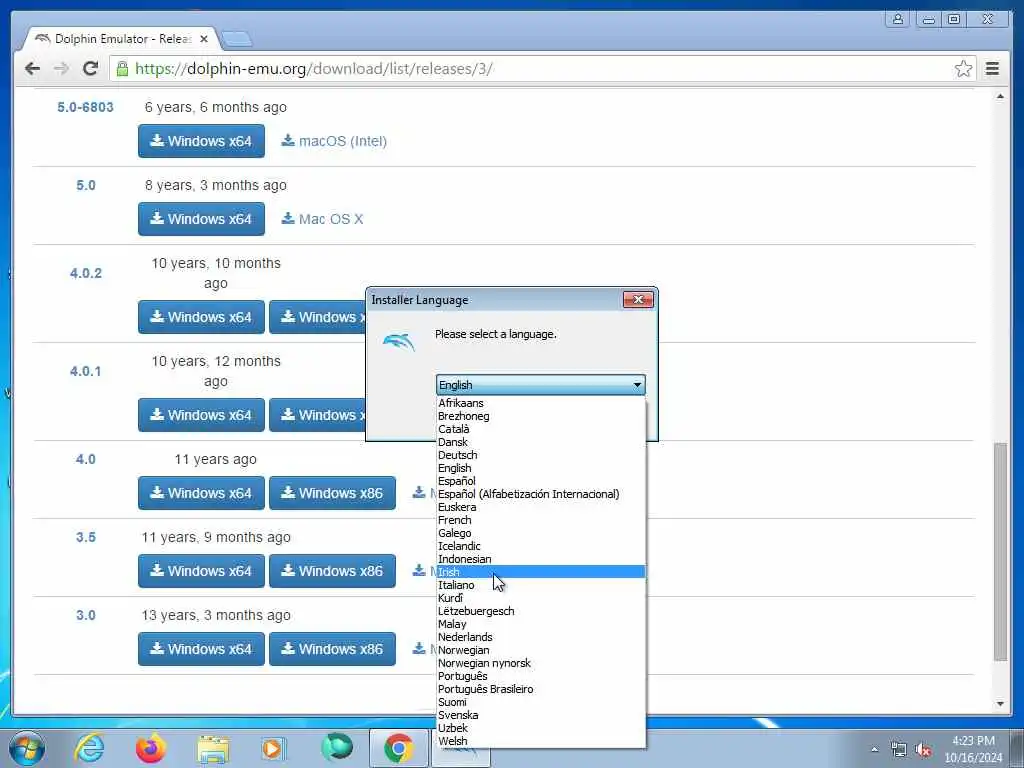Open a new browser tab
This screenshot has height=768, width=1024.
coord(236,39)
